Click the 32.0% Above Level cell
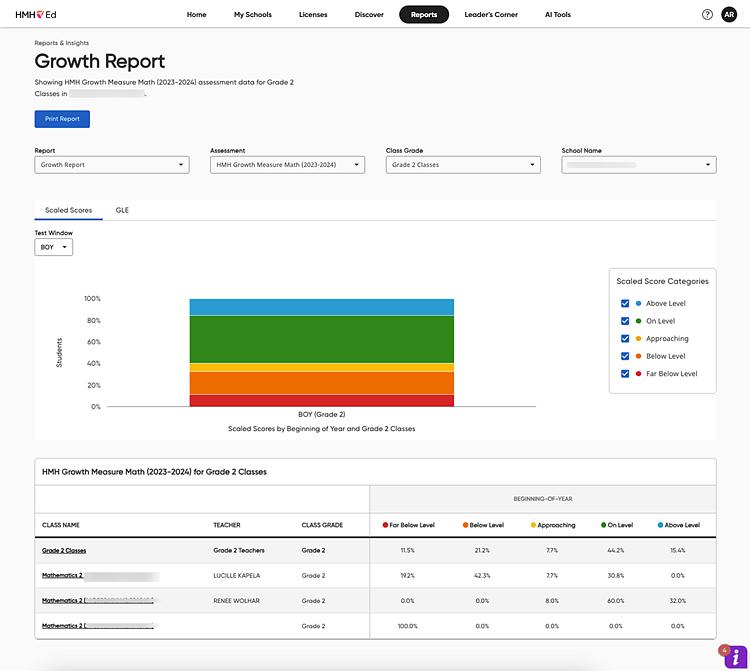The width and height of the screenshot is (750, 671). [x=678, y=601]
